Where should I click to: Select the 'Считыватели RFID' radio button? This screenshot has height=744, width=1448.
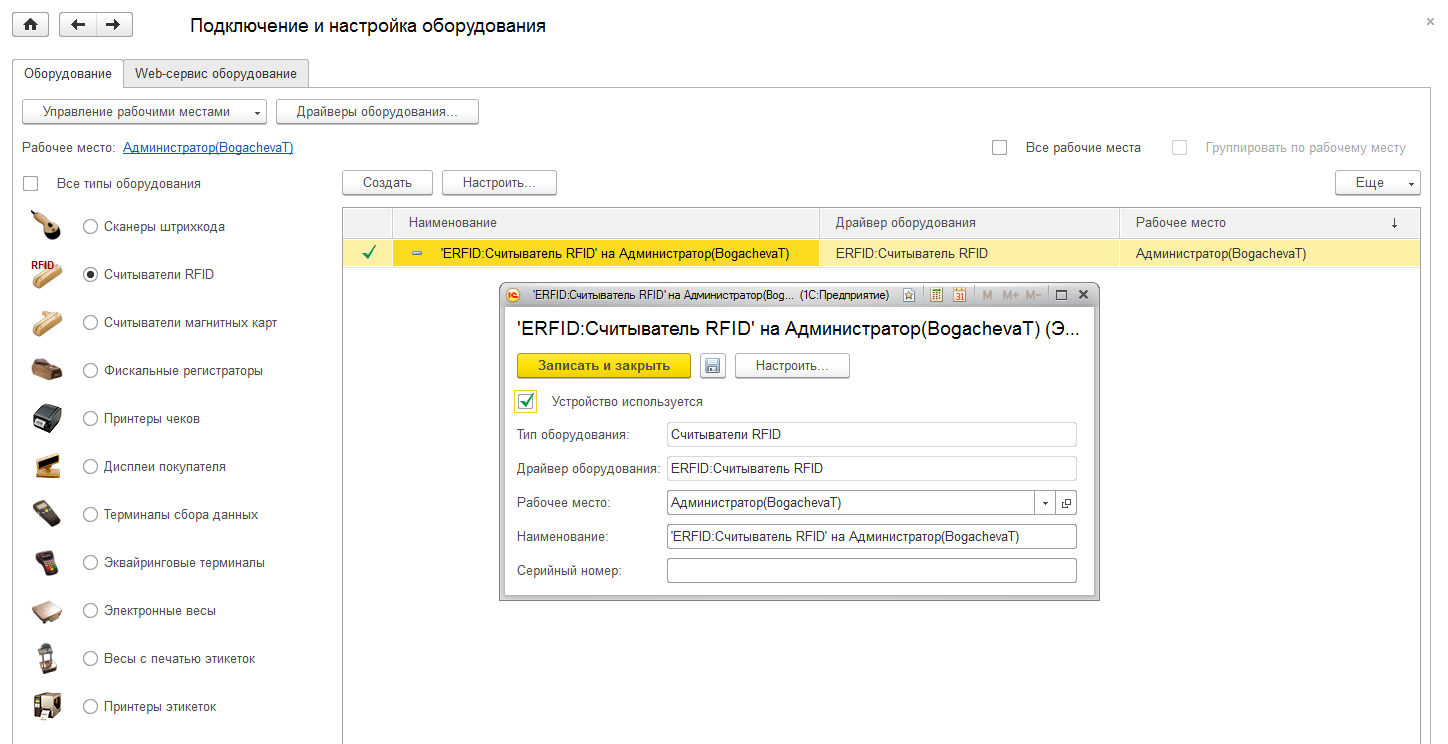(x=91, y=275)
